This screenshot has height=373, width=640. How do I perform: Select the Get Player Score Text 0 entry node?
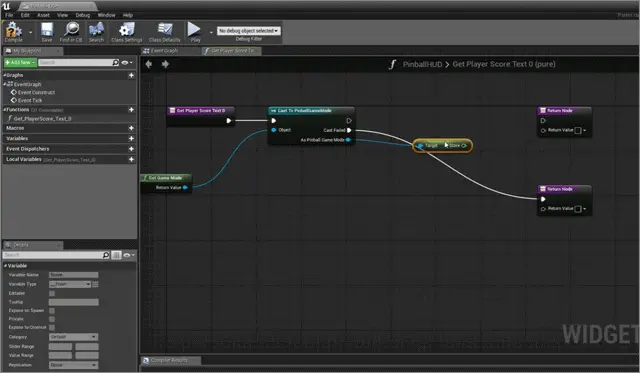(201, 111)
